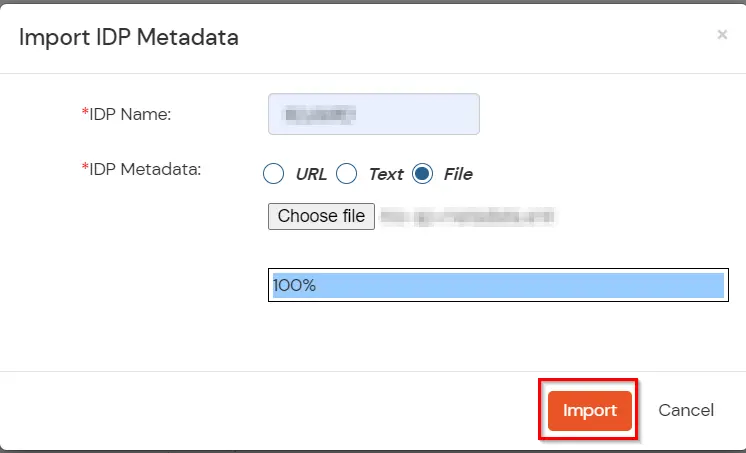Click the red asterisk beside IDP Metadata
This screenshot has height=453, width=746.
pos(85,168)
